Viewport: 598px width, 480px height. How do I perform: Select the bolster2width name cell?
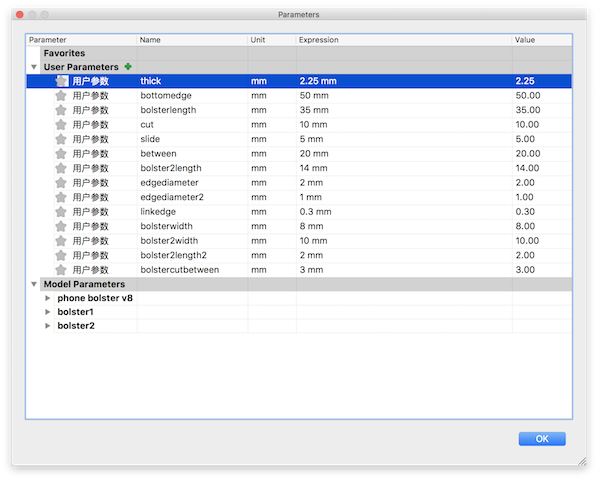192,240
